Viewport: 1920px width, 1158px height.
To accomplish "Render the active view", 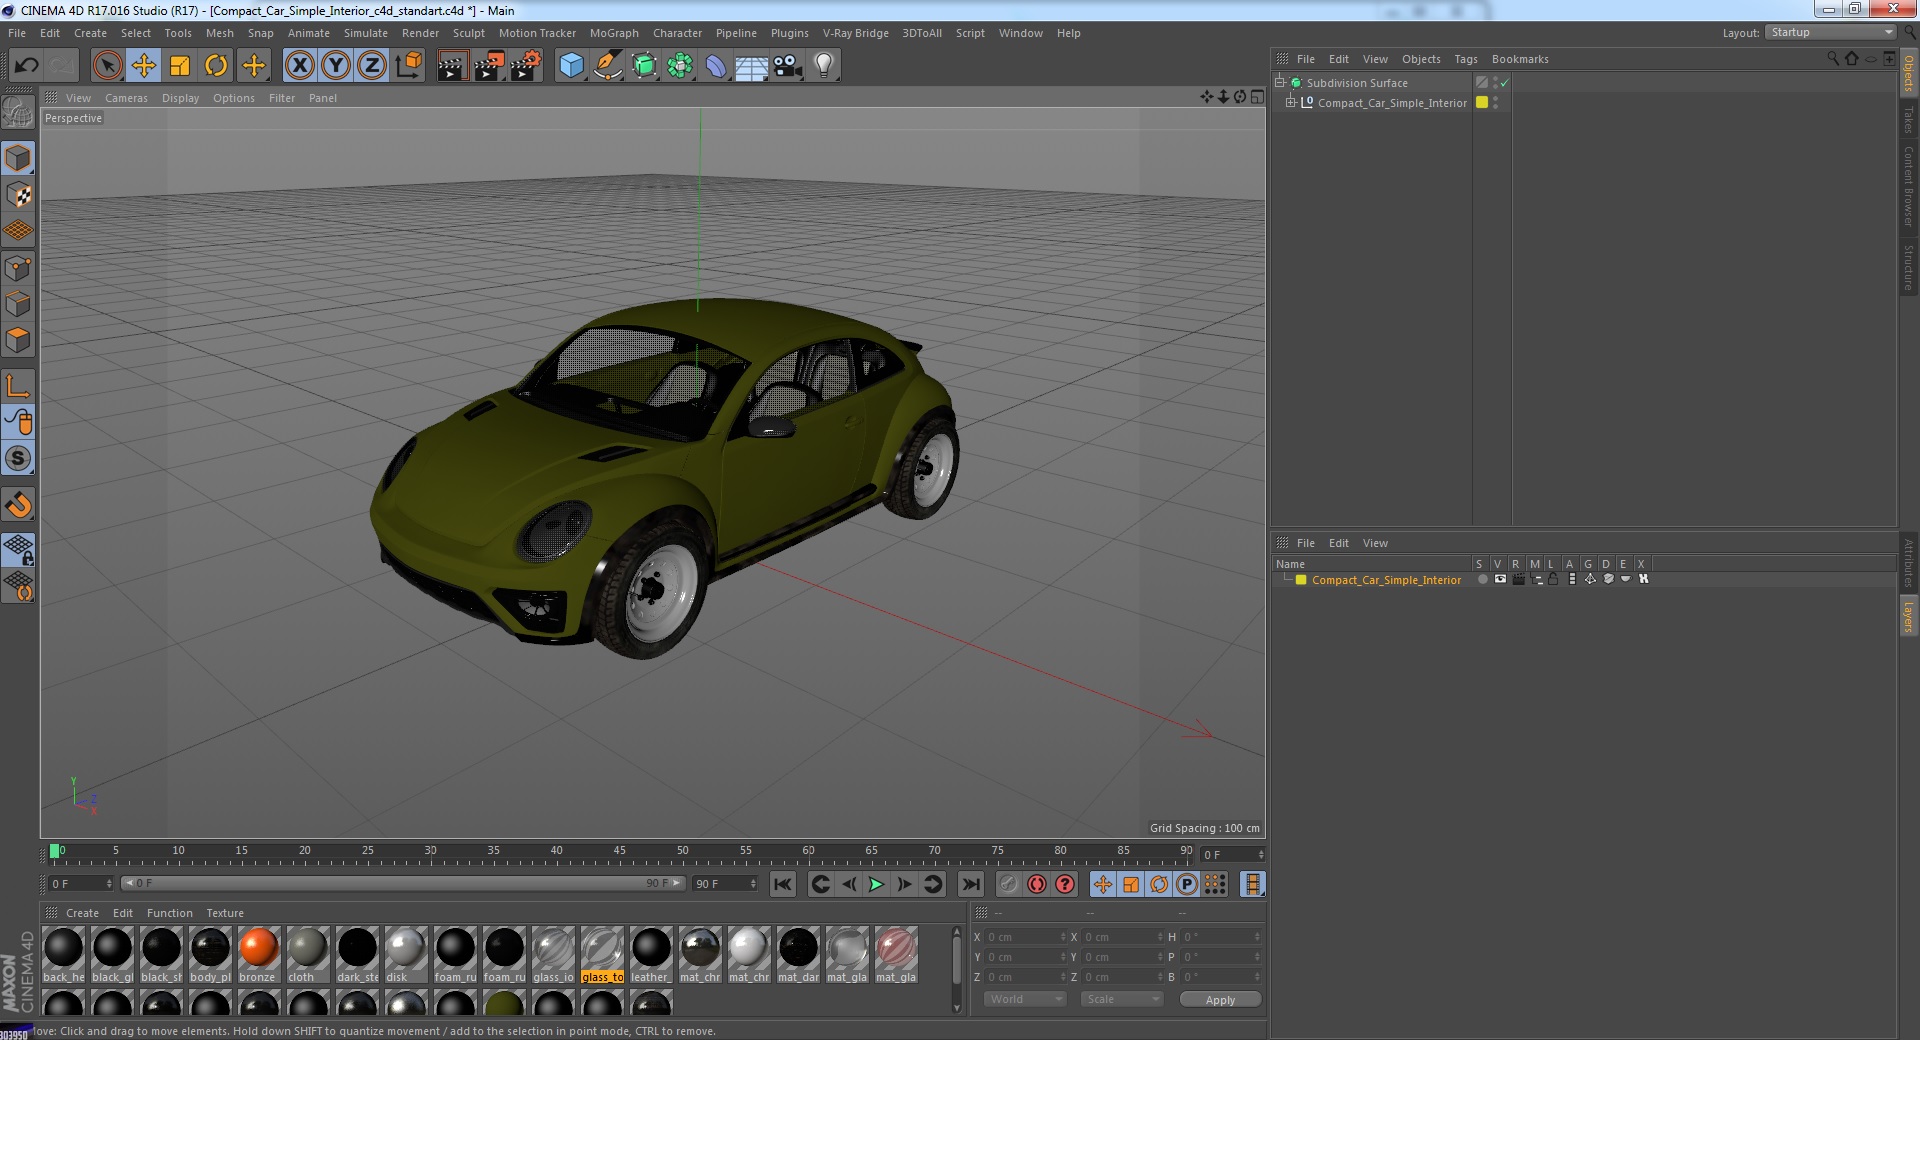I will 452,66.
